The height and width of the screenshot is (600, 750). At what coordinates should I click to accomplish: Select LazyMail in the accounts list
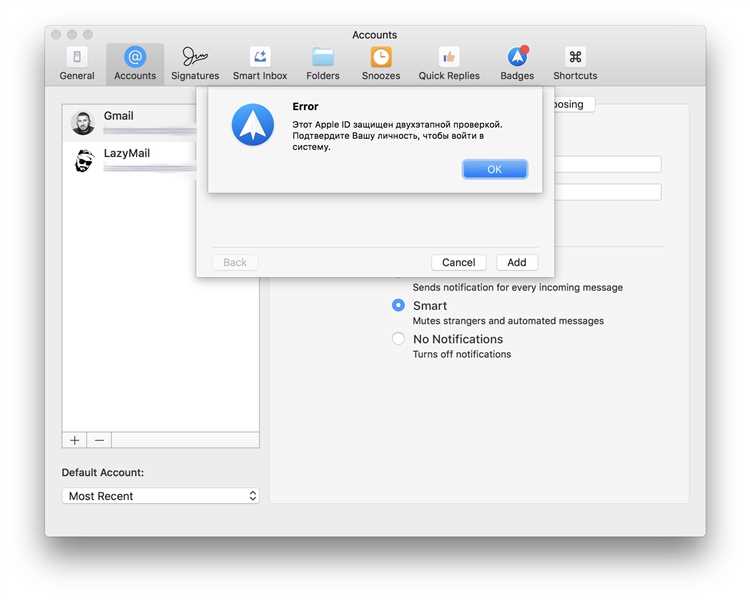[130, 160]
